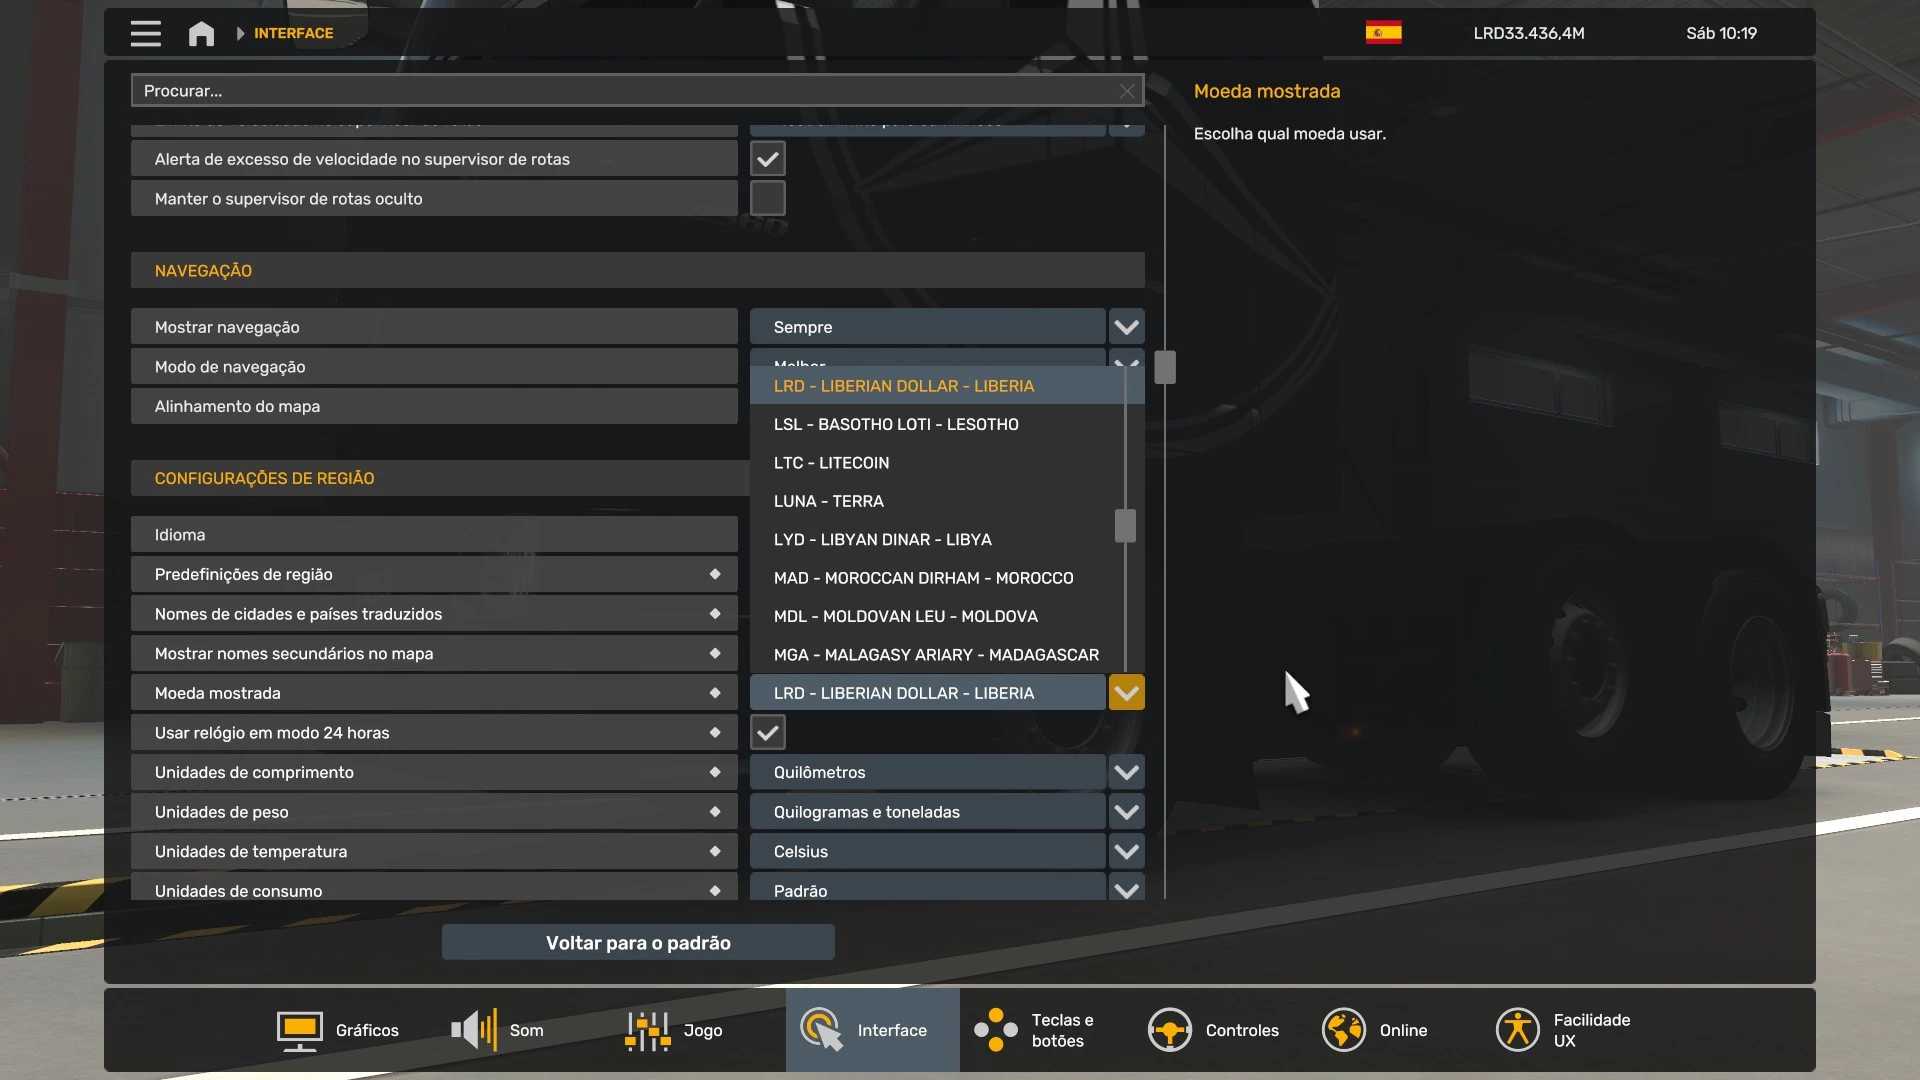Toggle 24-hour clock mode checkbox
1920x1080 pixels.
767,733
